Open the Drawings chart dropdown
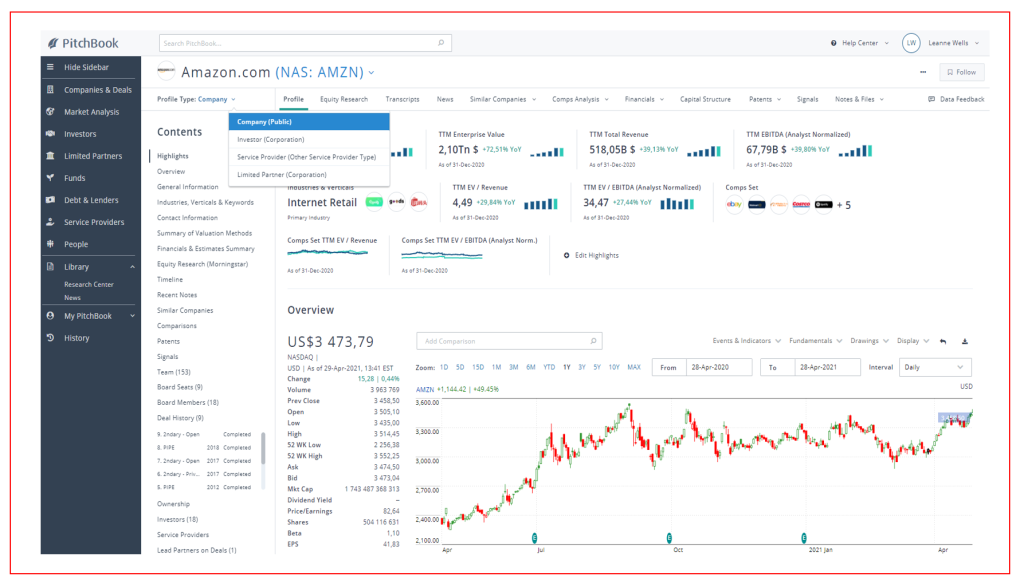This screenshot has height=584, width=1024. (x=869, y=341)
